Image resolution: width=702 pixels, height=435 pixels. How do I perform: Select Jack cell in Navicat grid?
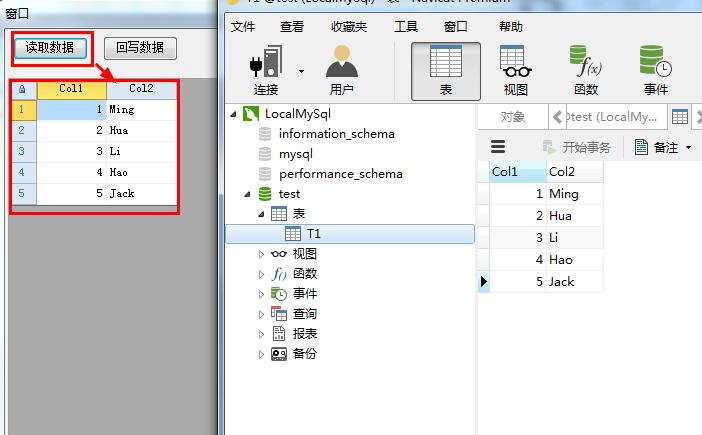[x=575, y=281]
